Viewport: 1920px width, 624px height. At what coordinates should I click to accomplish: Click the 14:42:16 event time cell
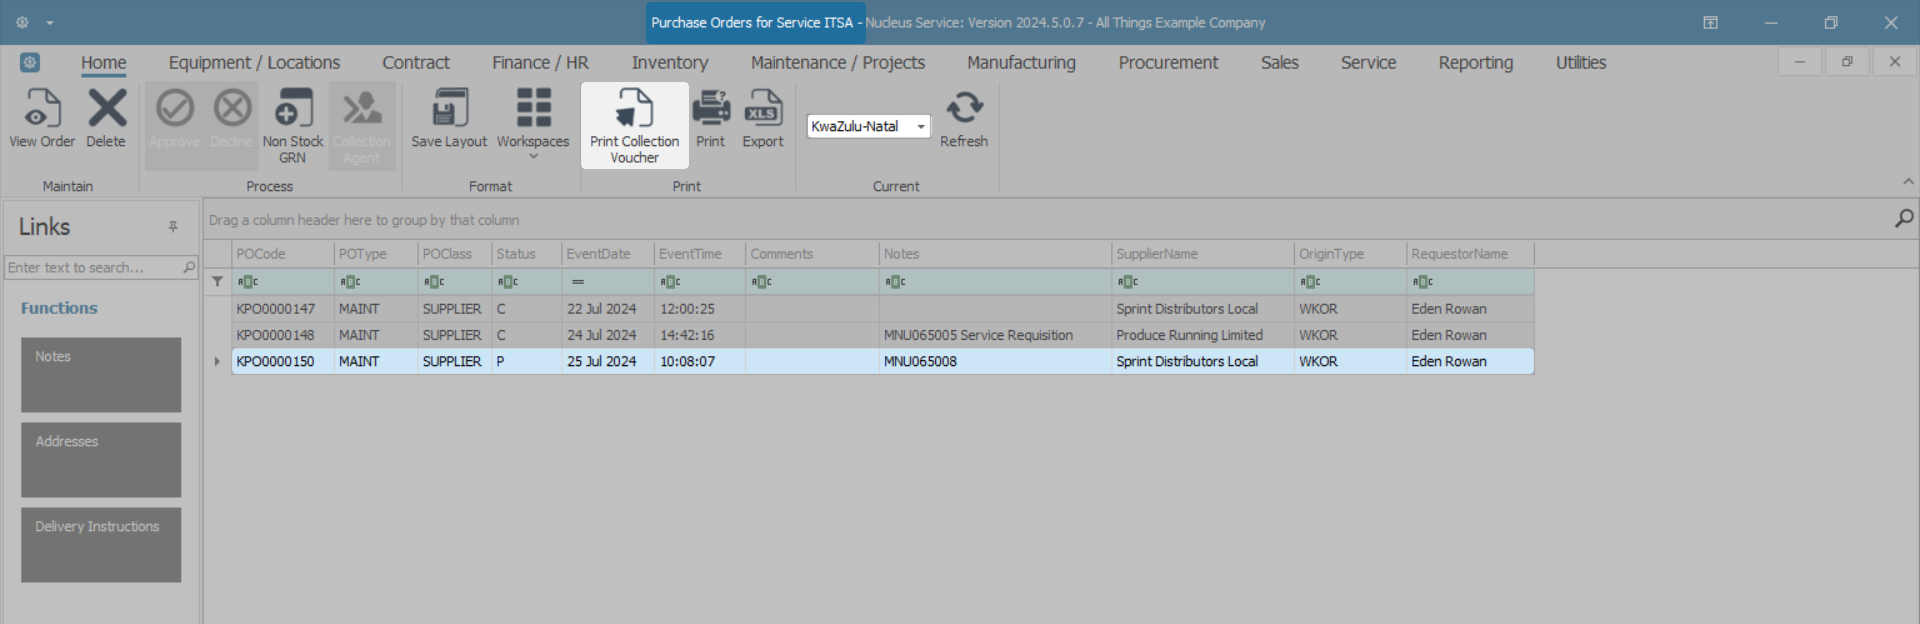pos(700,335)
